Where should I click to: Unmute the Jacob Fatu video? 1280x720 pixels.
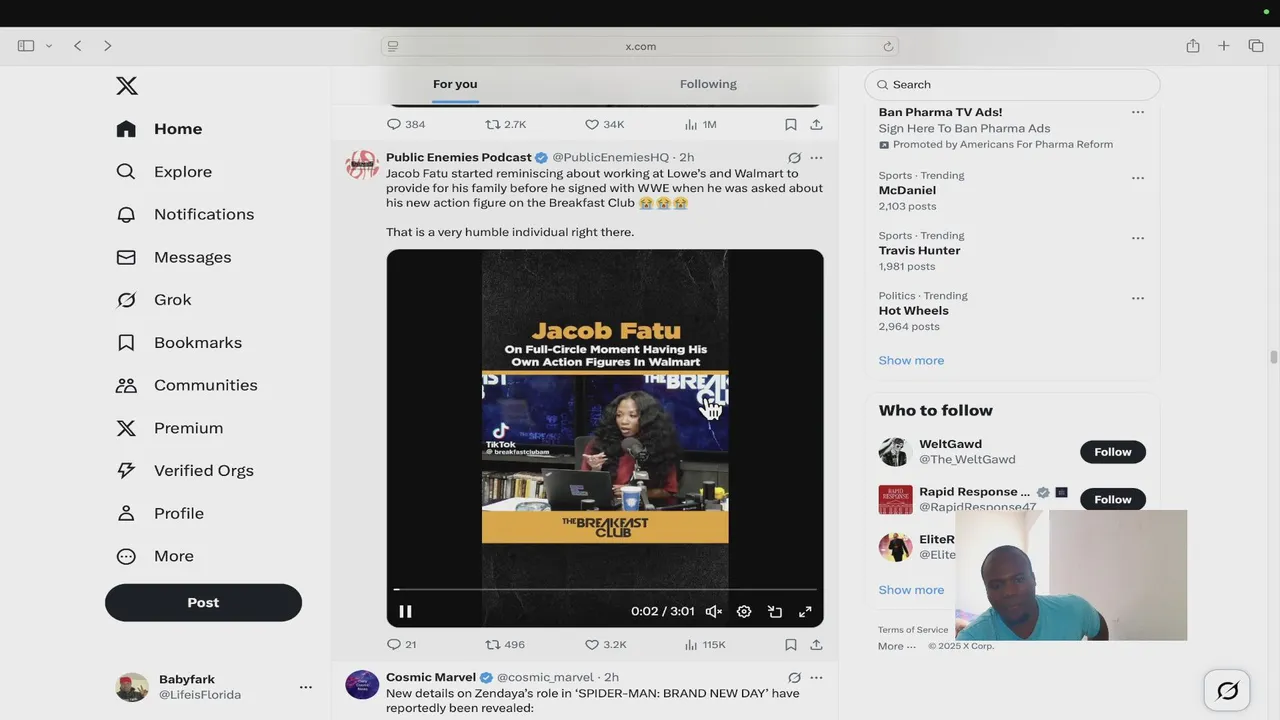pos(714,611)
